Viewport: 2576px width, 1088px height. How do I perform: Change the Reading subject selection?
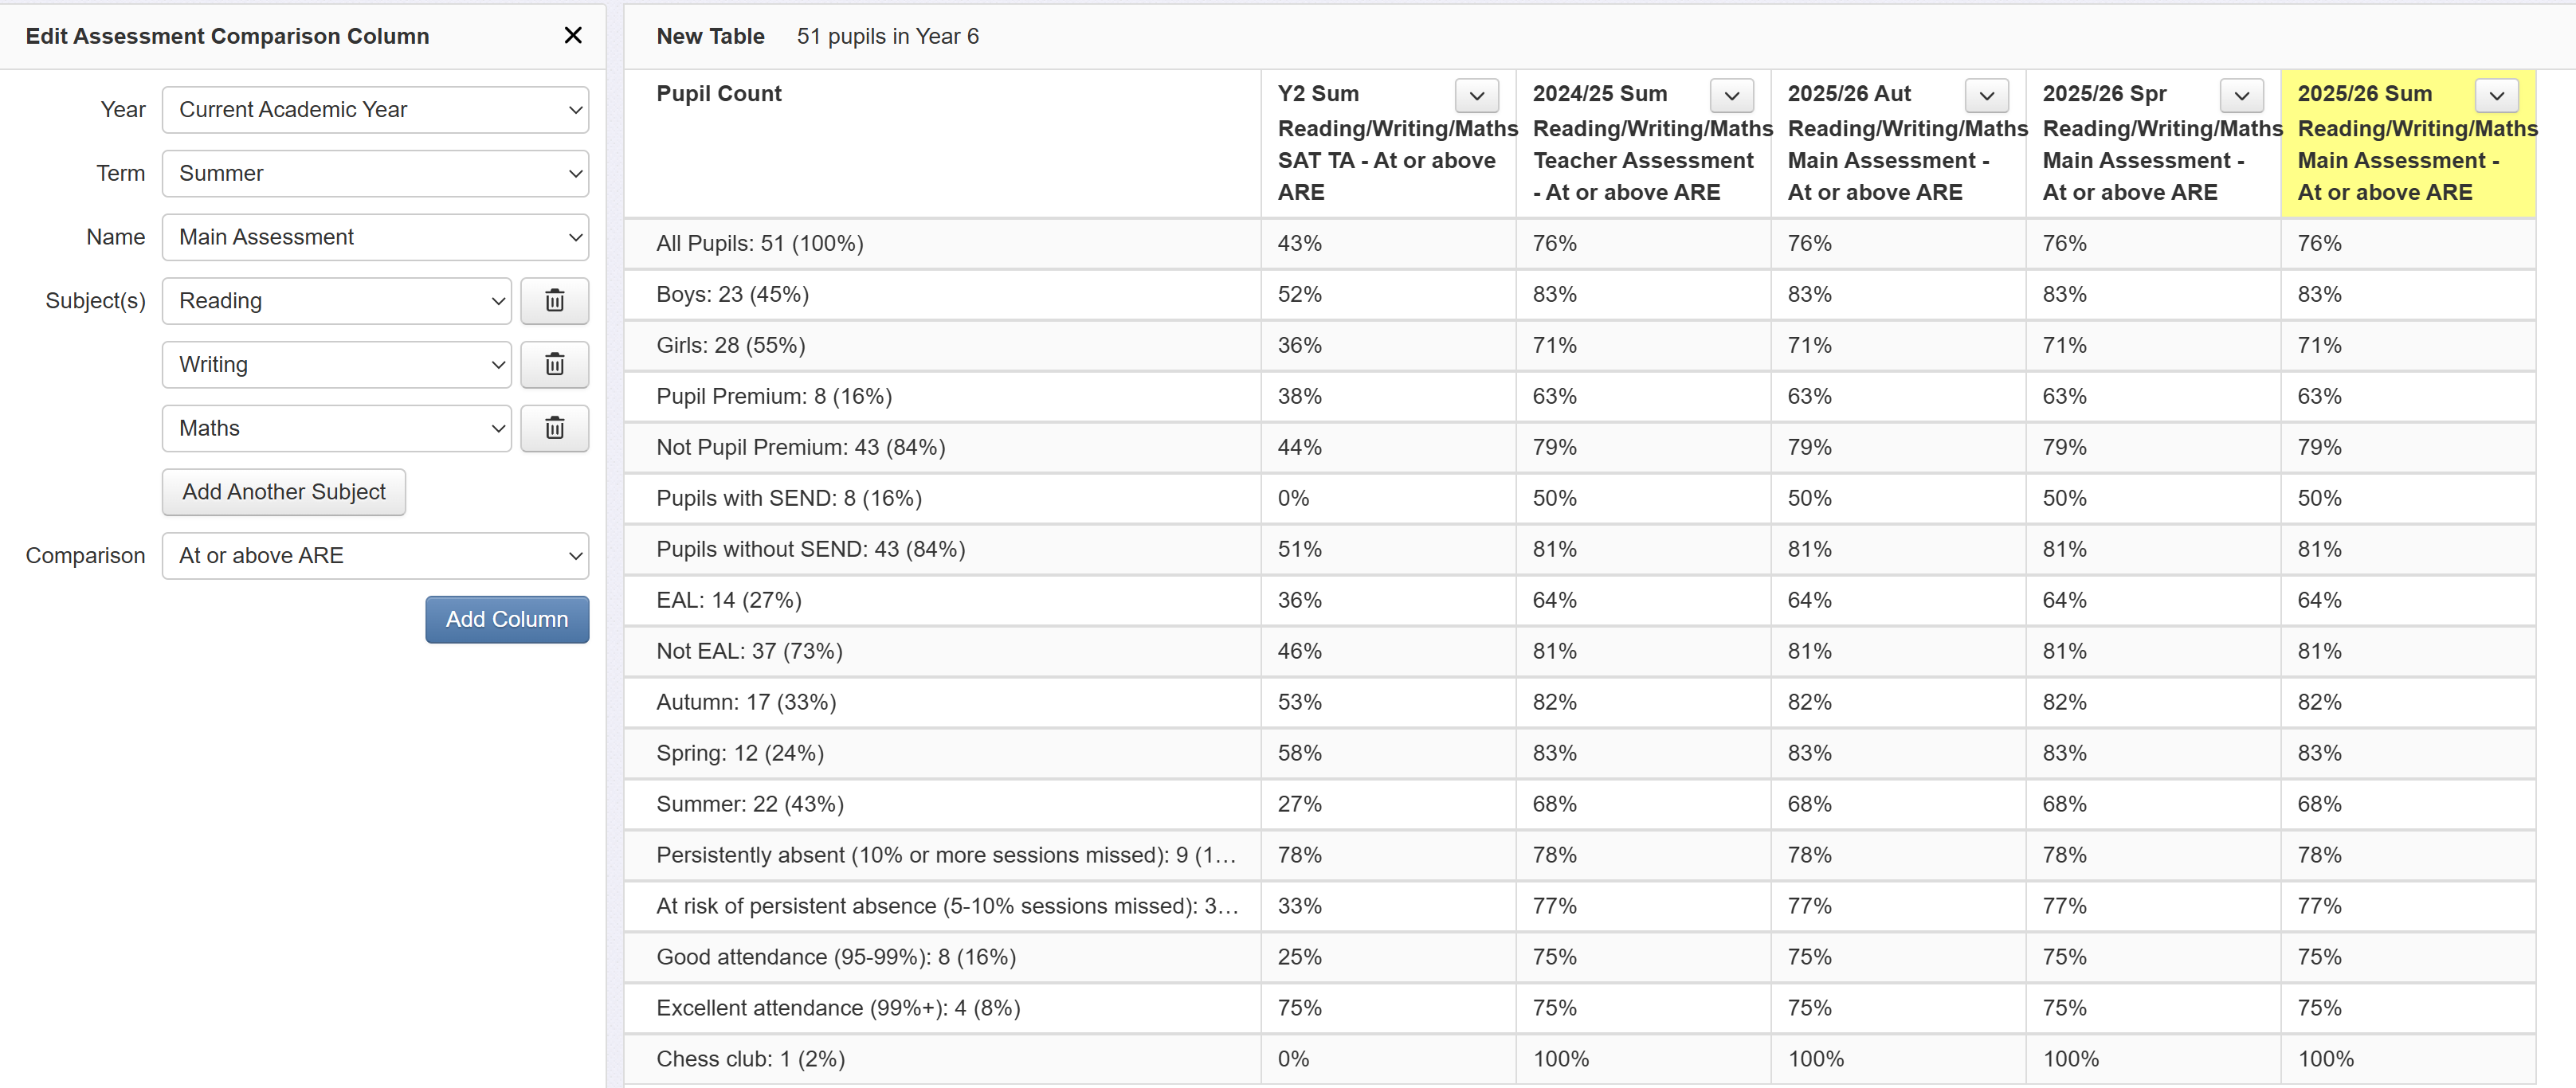coord(337,301)
